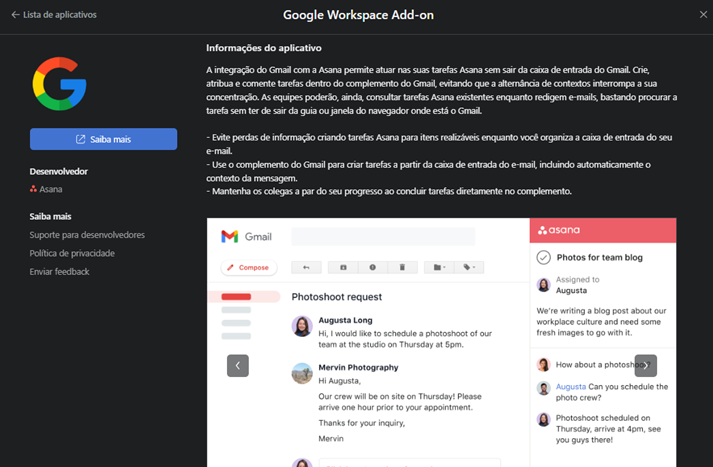
Task: Click the trash icon in Gmail toolbar
Action: click(x=402, y=268)
